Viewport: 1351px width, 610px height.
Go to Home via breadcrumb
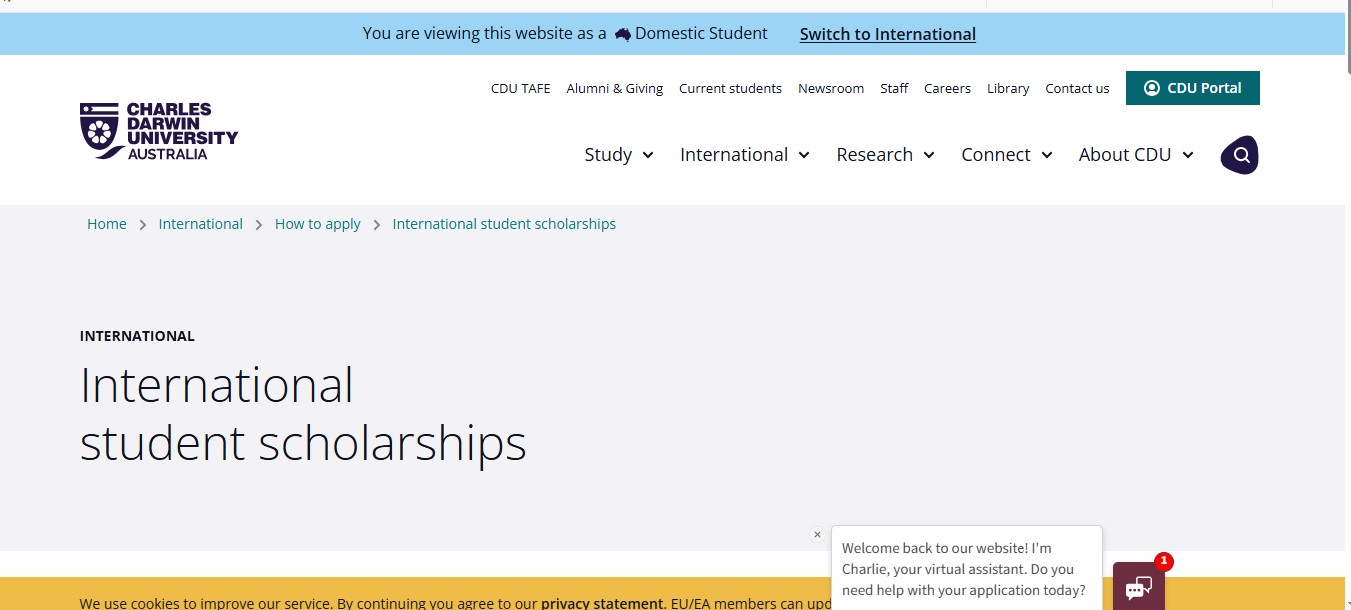[106, 223]
